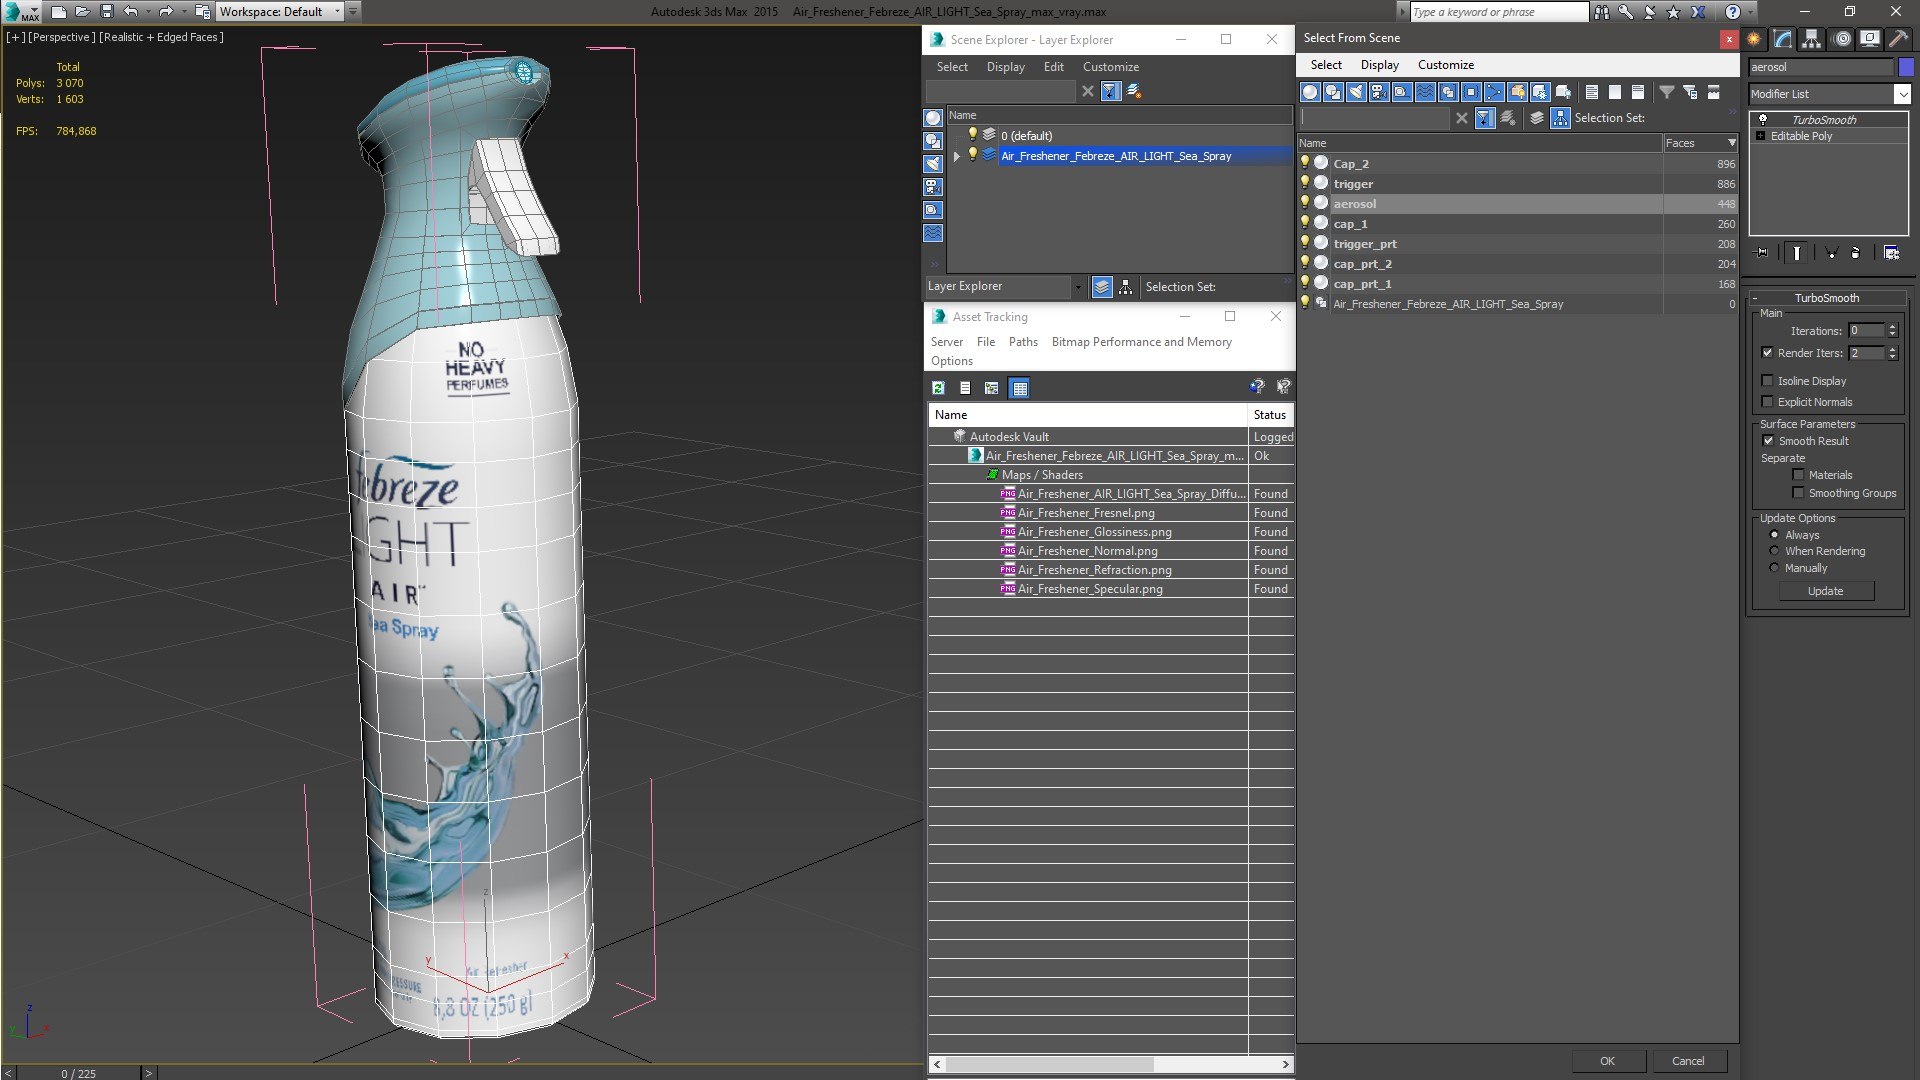Toggle Display Space Warps filter in Select From Scene

(1425, 92)
